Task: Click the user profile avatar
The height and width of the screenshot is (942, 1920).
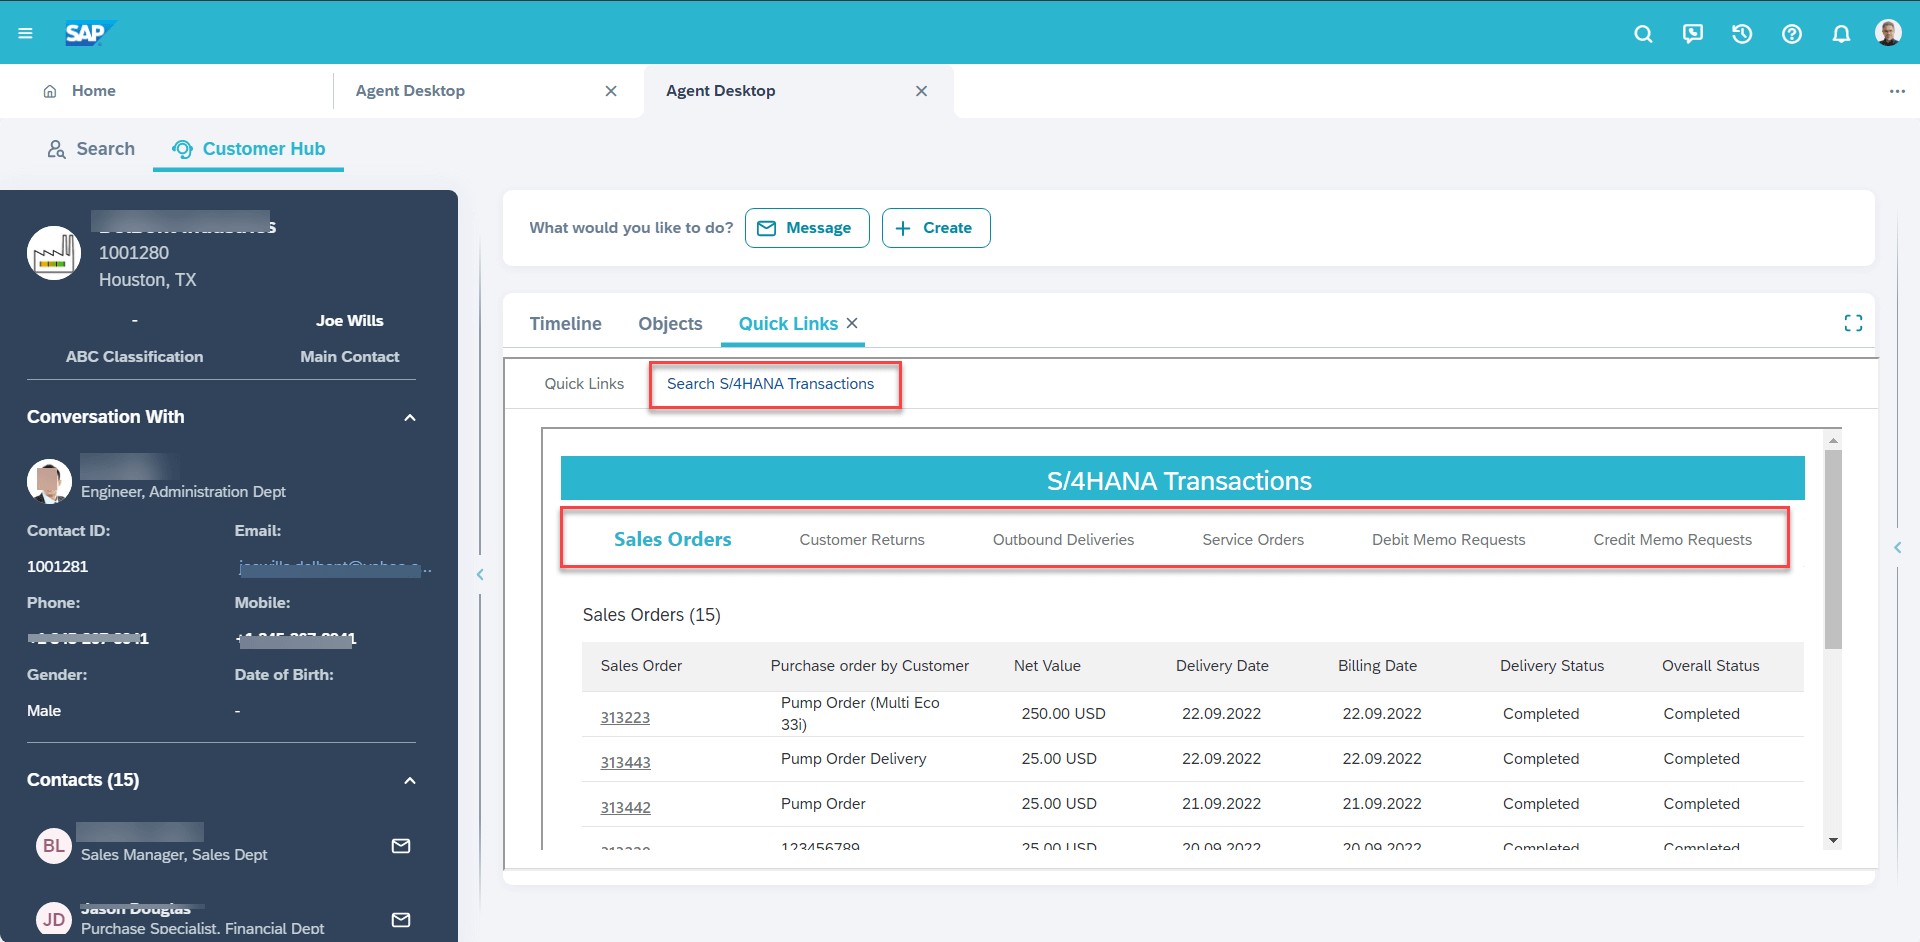Action: (x=1889, y=31)
